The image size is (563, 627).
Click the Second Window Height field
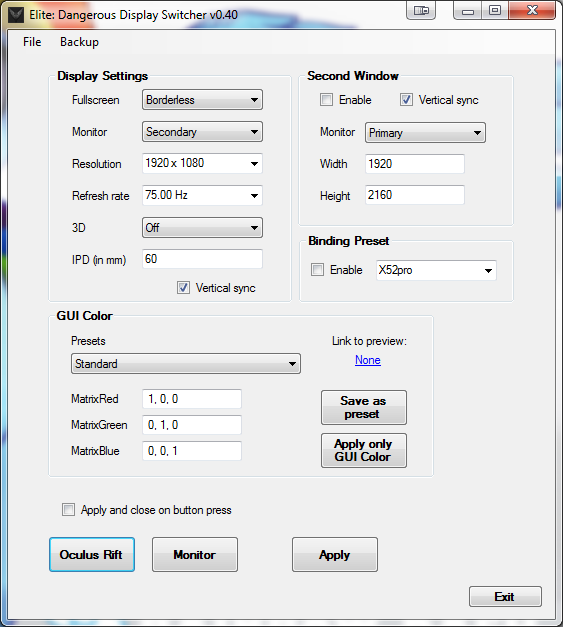[x=415, y=195]
